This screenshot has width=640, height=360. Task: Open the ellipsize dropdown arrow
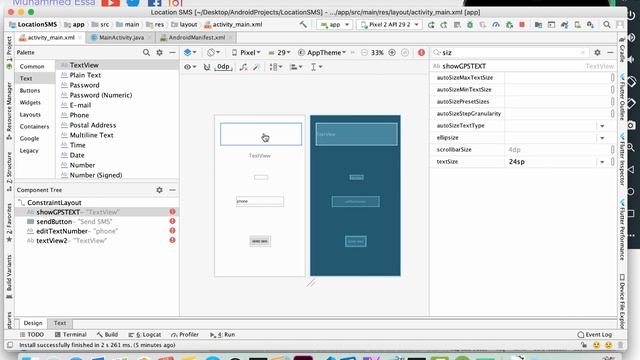point(602,138)
